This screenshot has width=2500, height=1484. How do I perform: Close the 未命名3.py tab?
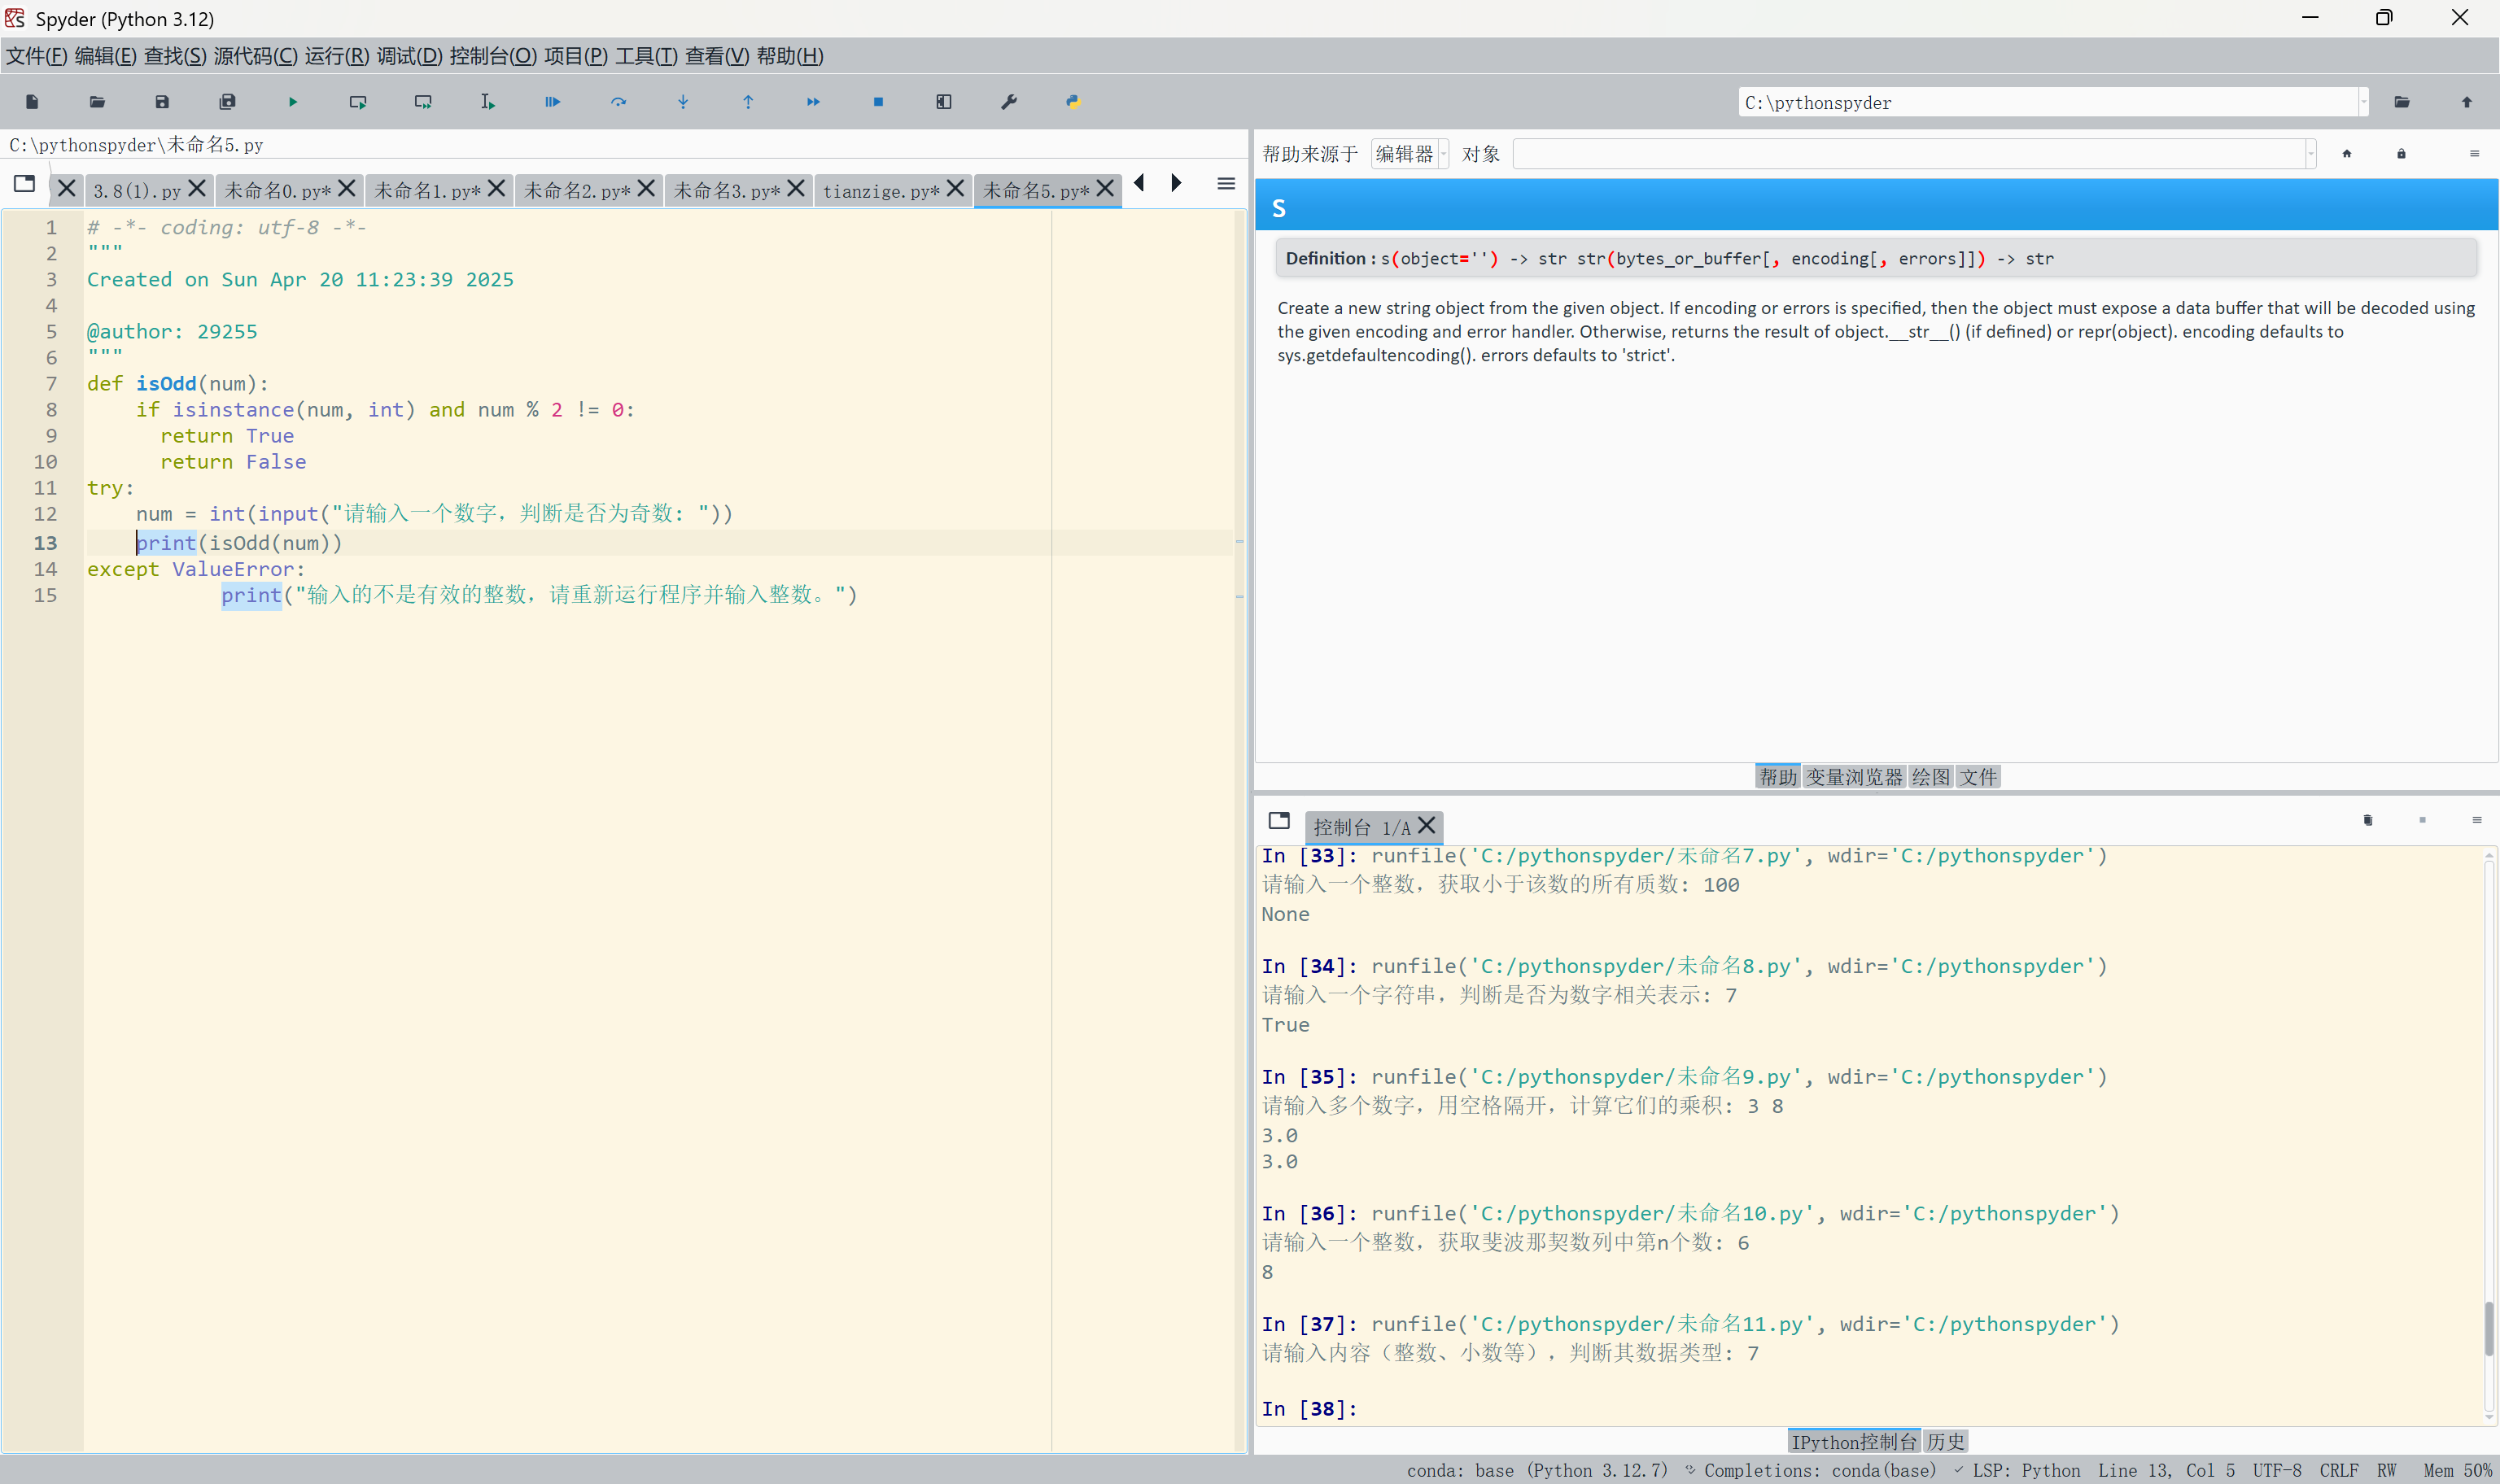[x=796, y=188]
